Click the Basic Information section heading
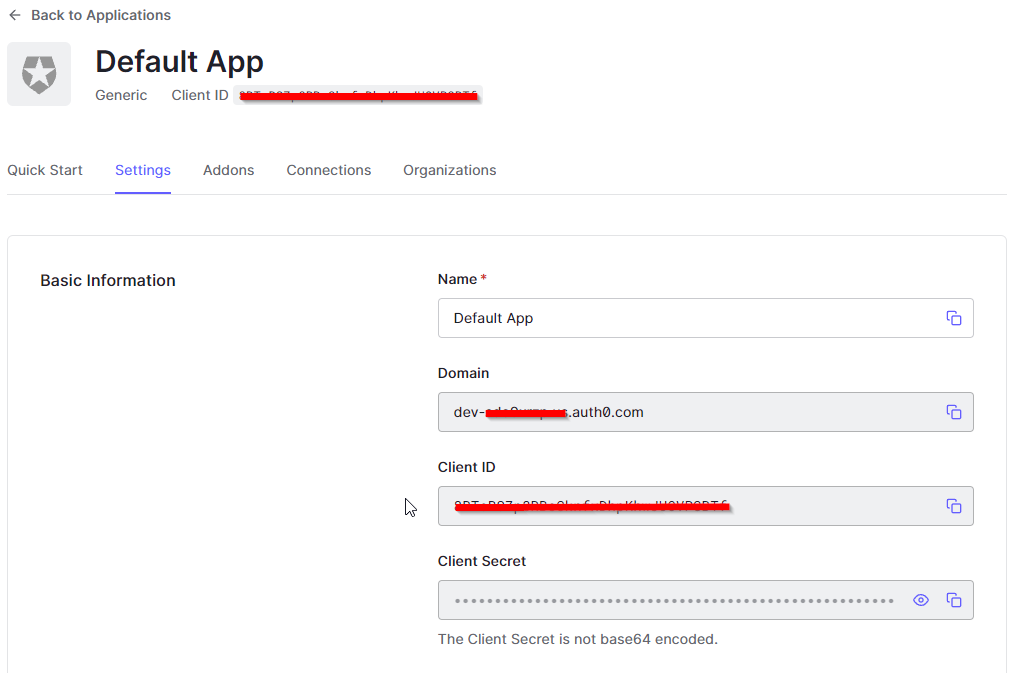This screenshot has width=1020, height=673. click(108, 281)
